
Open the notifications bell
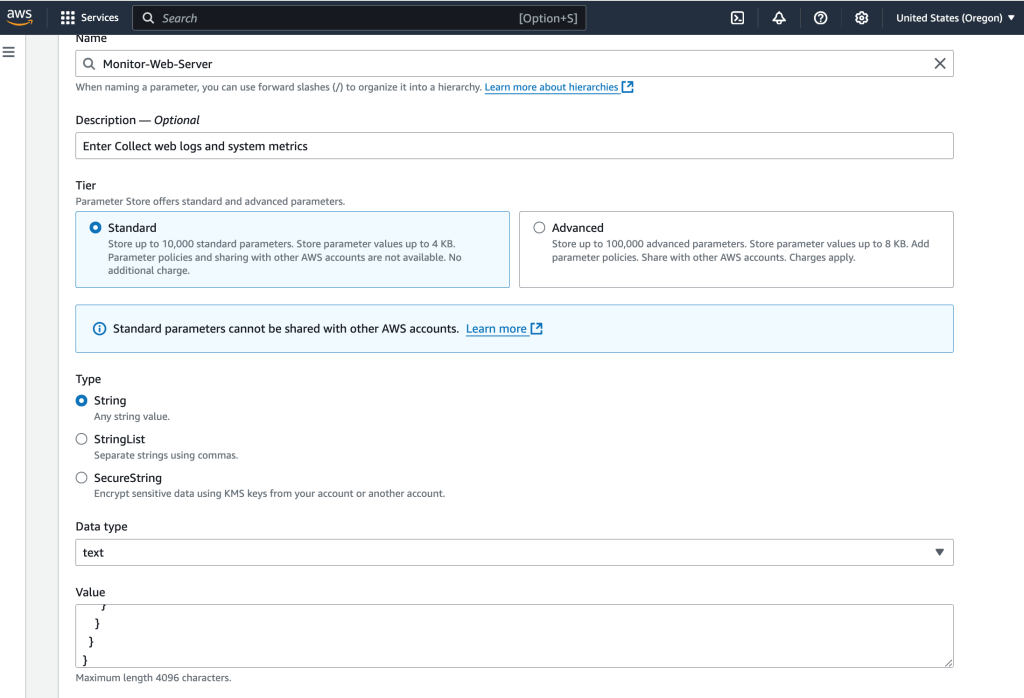[779, 18]
